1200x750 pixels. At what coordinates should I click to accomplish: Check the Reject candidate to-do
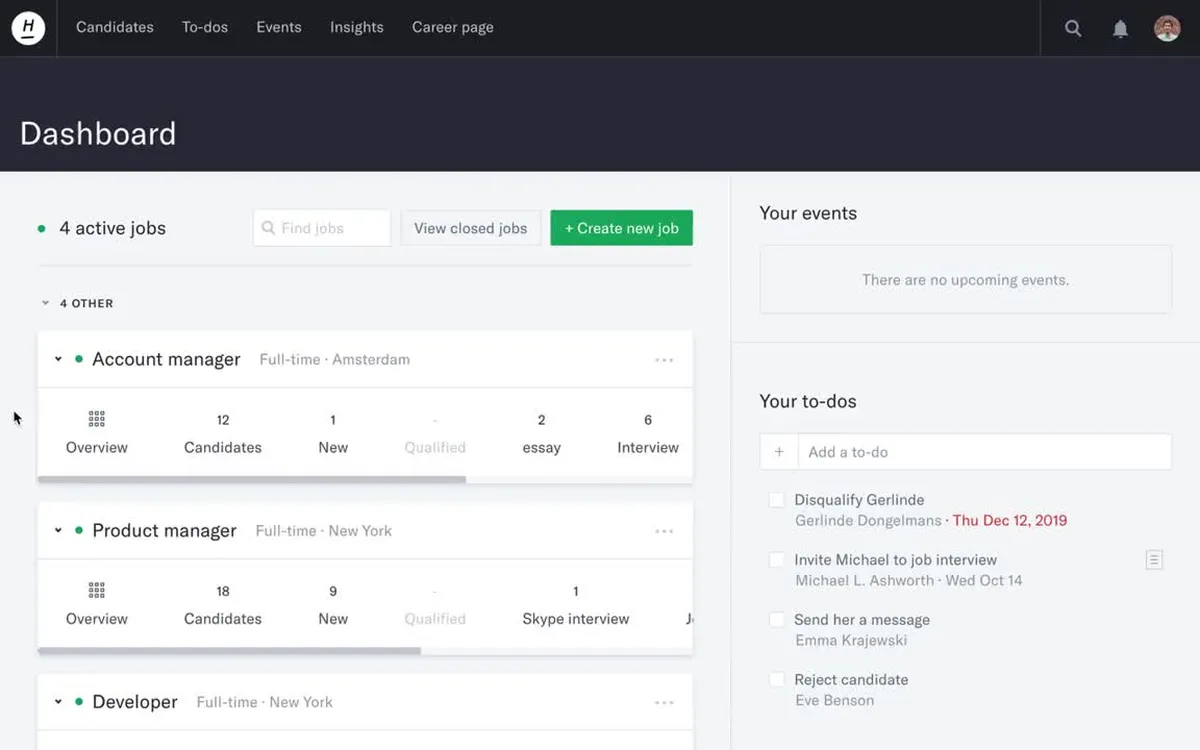[776, 680]
